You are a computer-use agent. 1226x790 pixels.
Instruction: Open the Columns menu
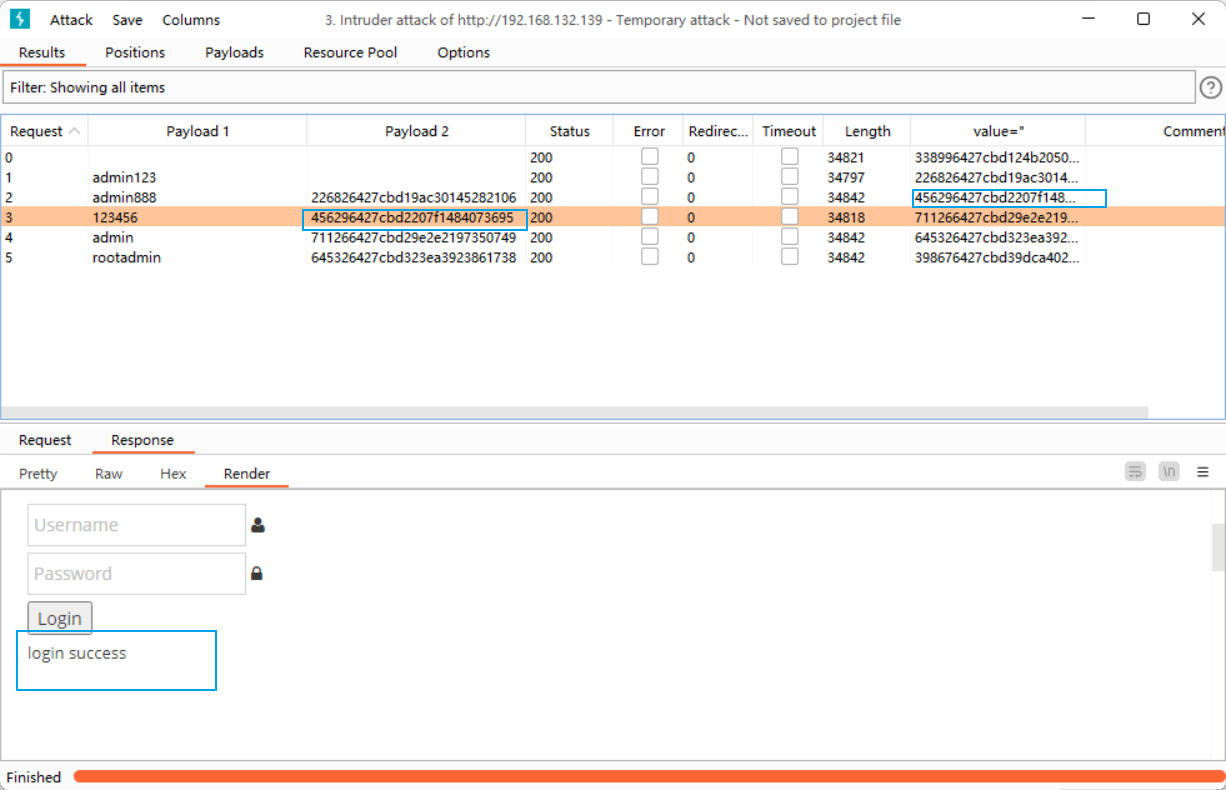191,20
